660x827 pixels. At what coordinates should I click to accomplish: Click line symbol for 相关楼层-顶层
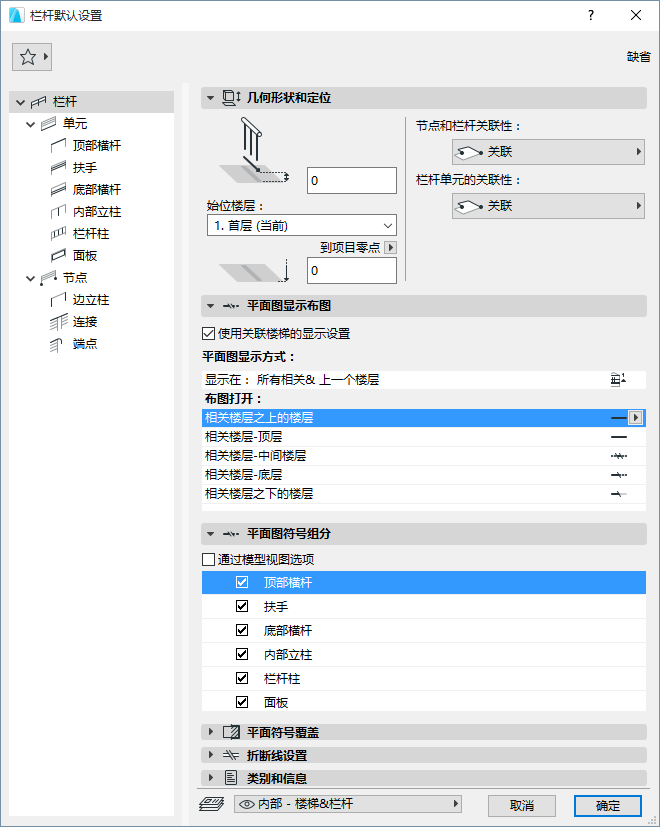pos(619,437)
